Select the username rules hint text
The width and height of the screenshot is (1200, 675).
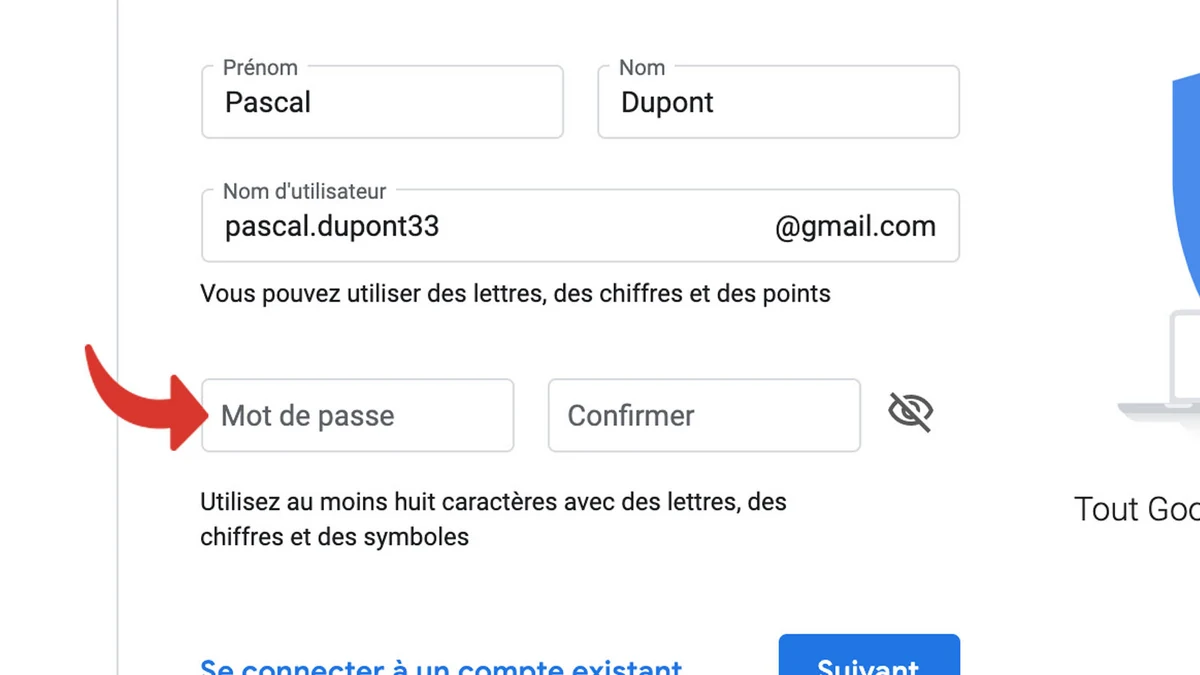coord(515,293)
